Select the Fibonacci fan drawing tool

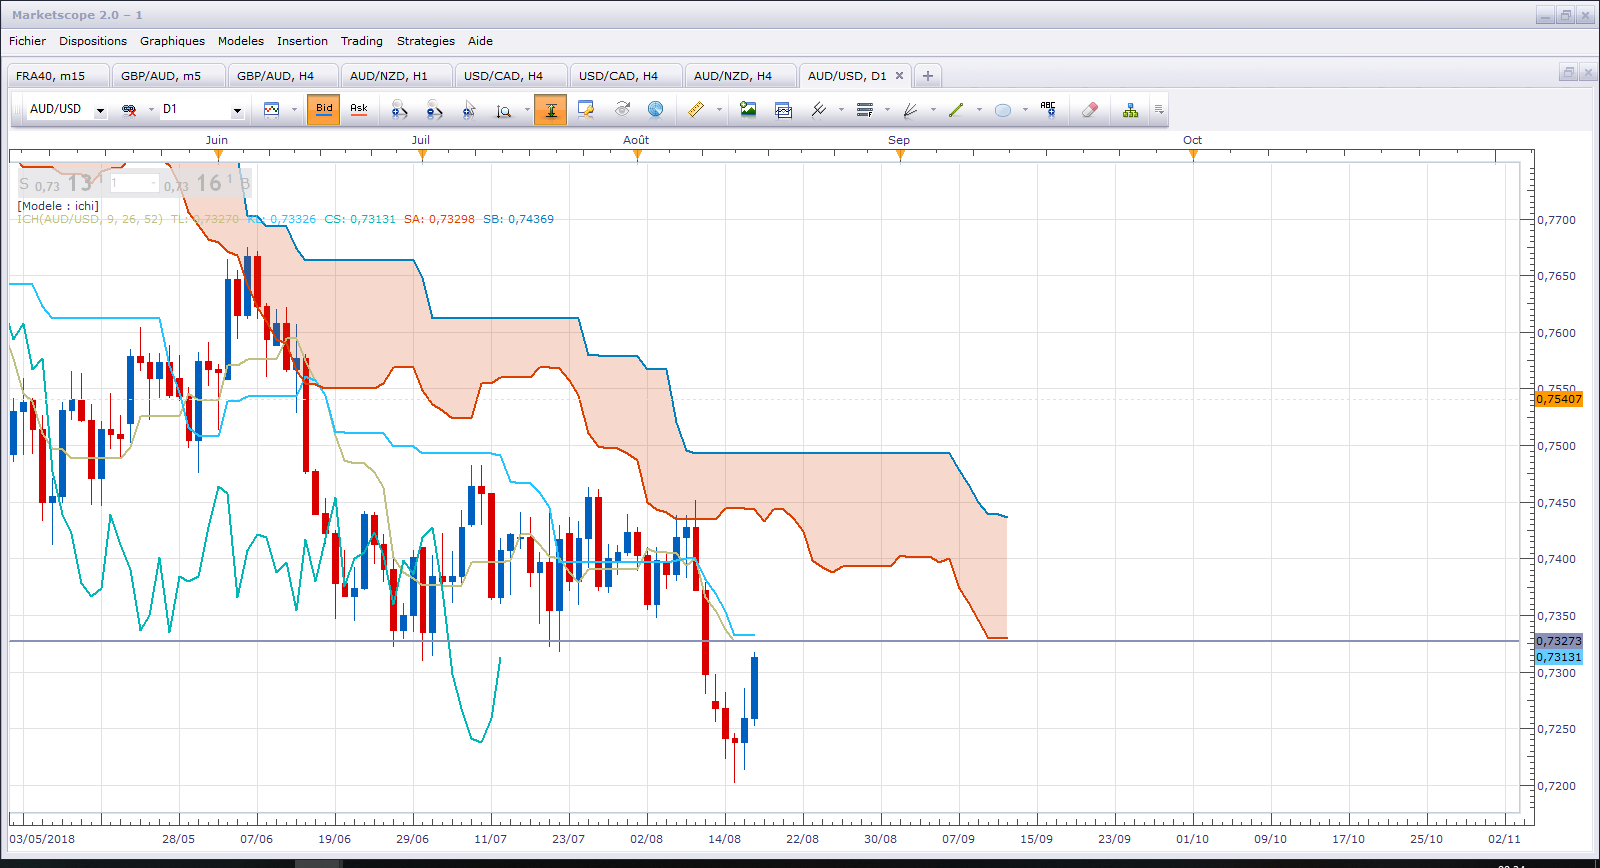[910, 110]
